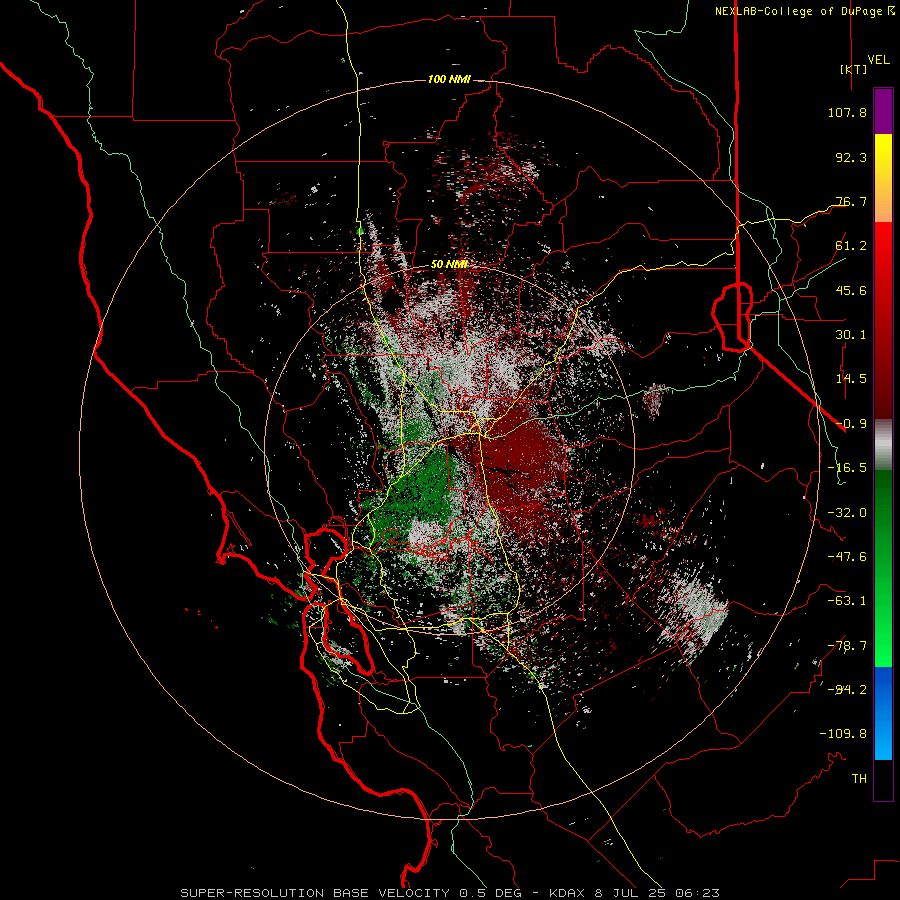
Task: Click the [KT] units label
Action: pyautogui.click(x=854, y=69)
